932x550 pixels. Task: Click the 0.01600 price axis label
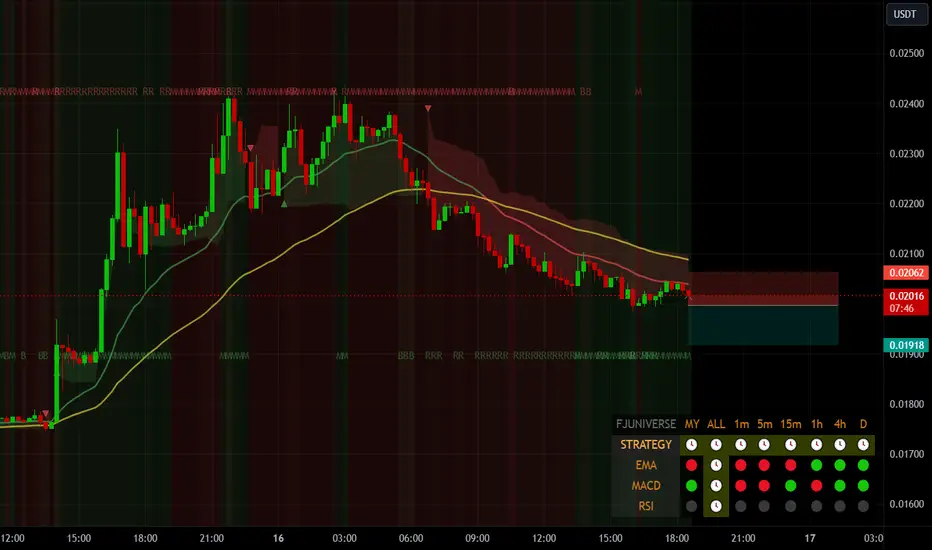906,504
